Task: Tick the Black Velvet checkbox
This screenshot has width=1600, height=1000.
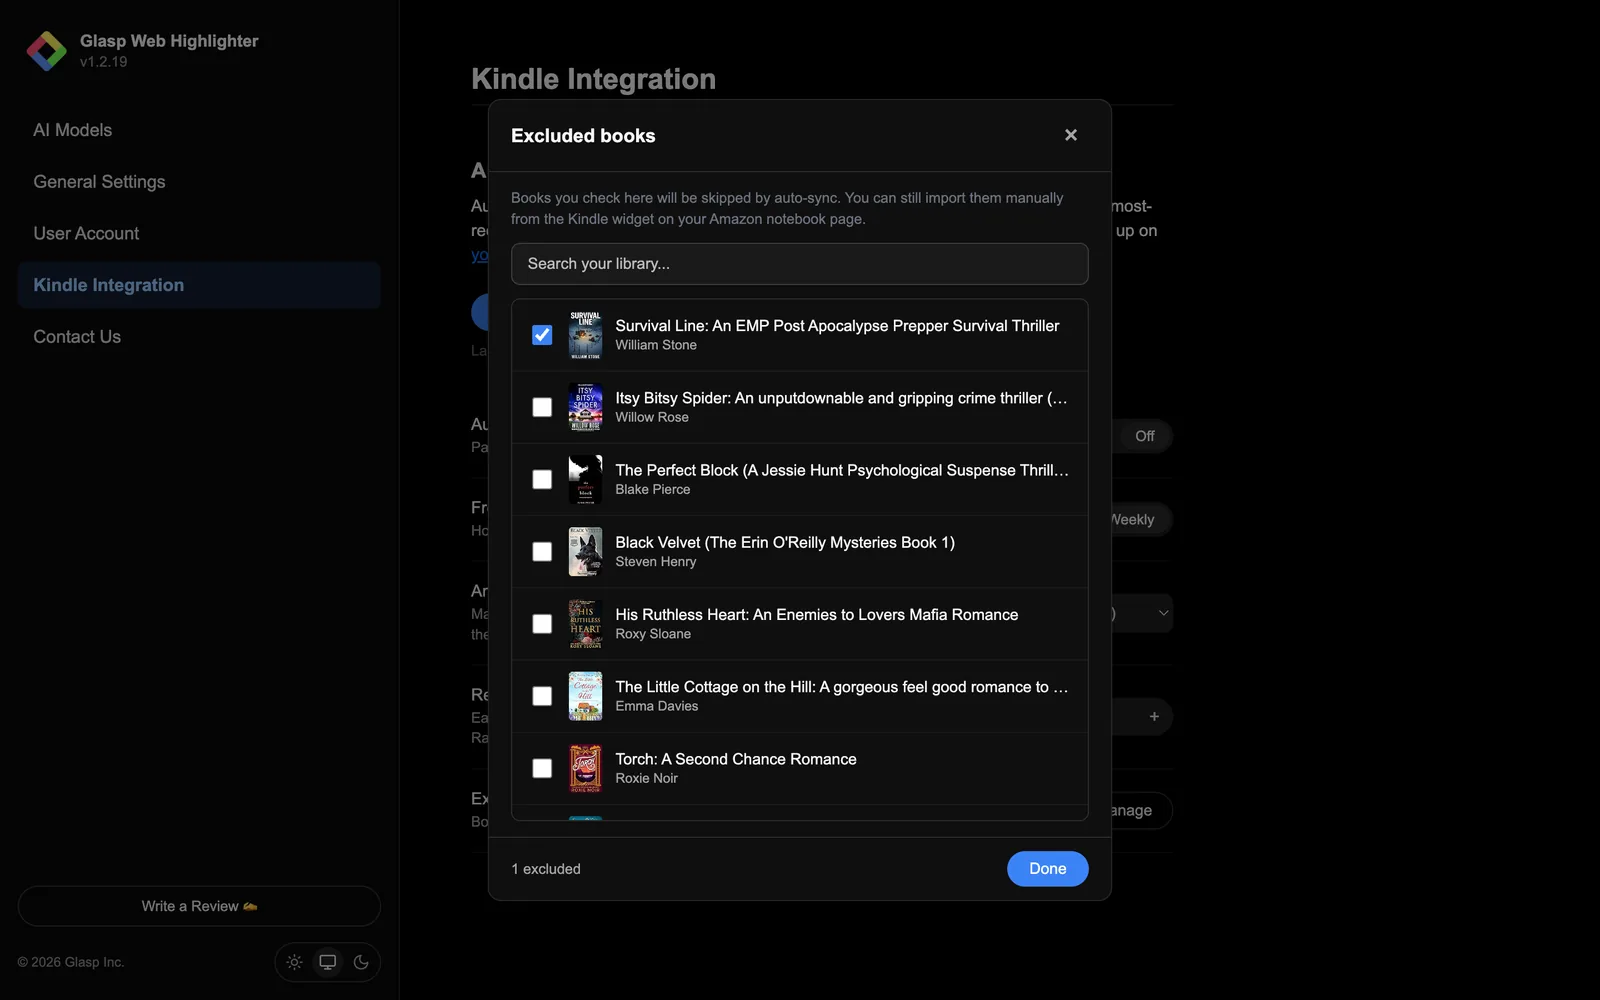Action: click(542, 552)
